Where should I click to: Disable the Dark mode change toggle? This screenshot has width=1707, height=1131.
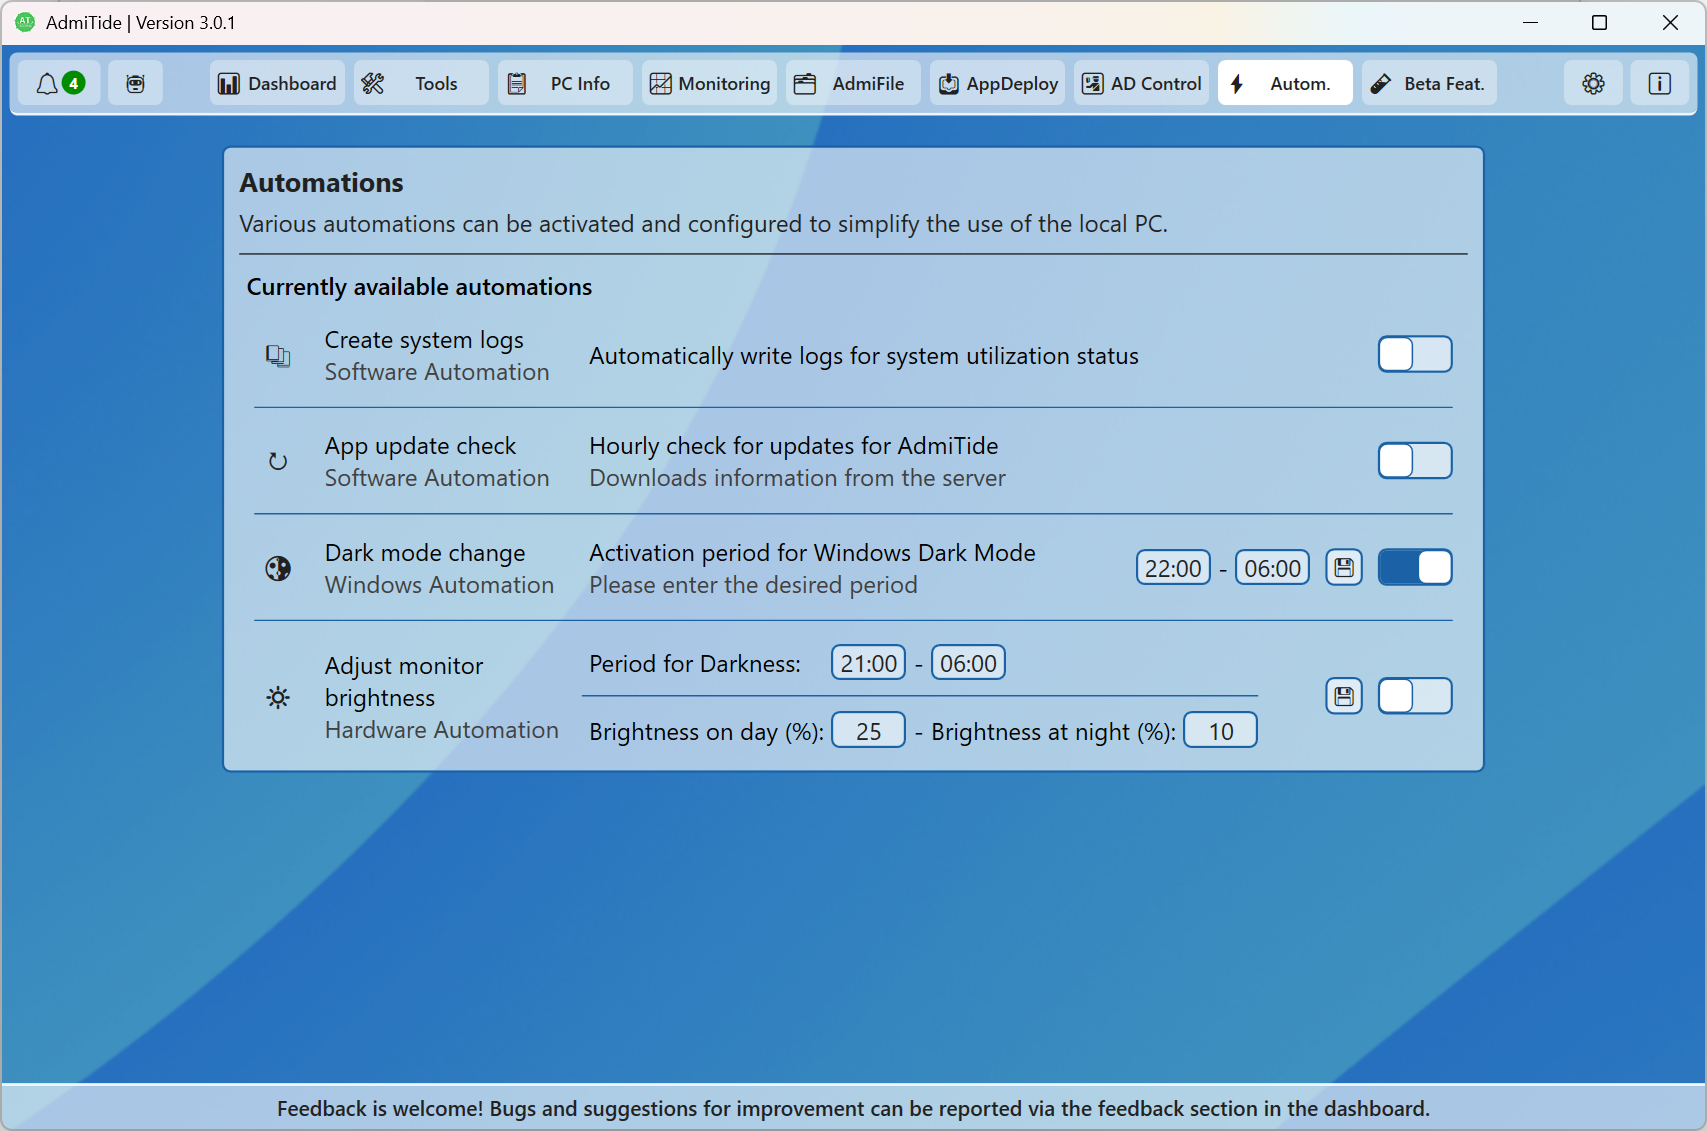(1414, 568)
